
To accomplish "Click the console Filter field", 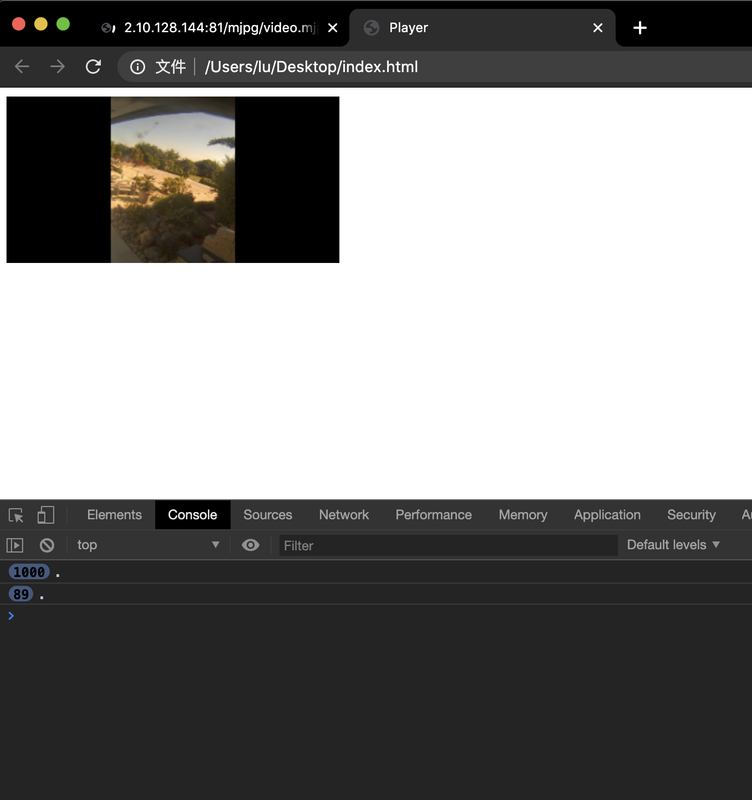I will point(448,545).
